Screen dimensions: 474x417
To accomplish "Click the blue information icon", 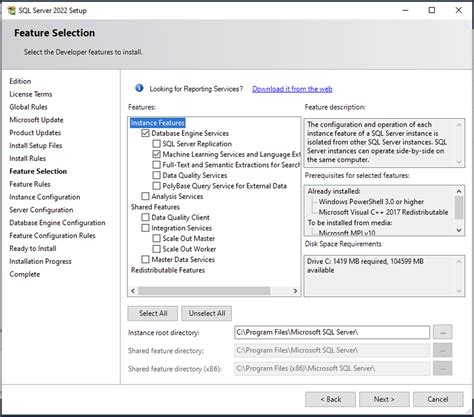I will click(x=139, y=88).
